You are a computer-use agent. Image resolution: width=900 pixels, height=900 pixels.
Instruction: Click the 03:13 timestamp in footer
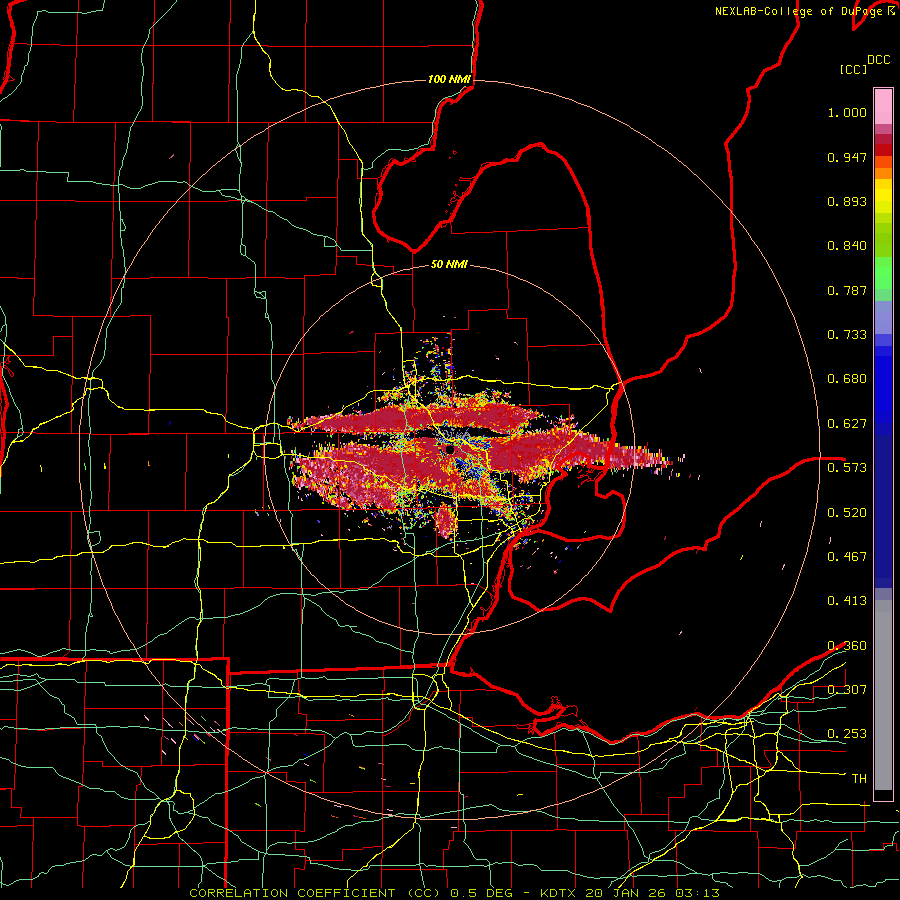[x=699, y=893]
